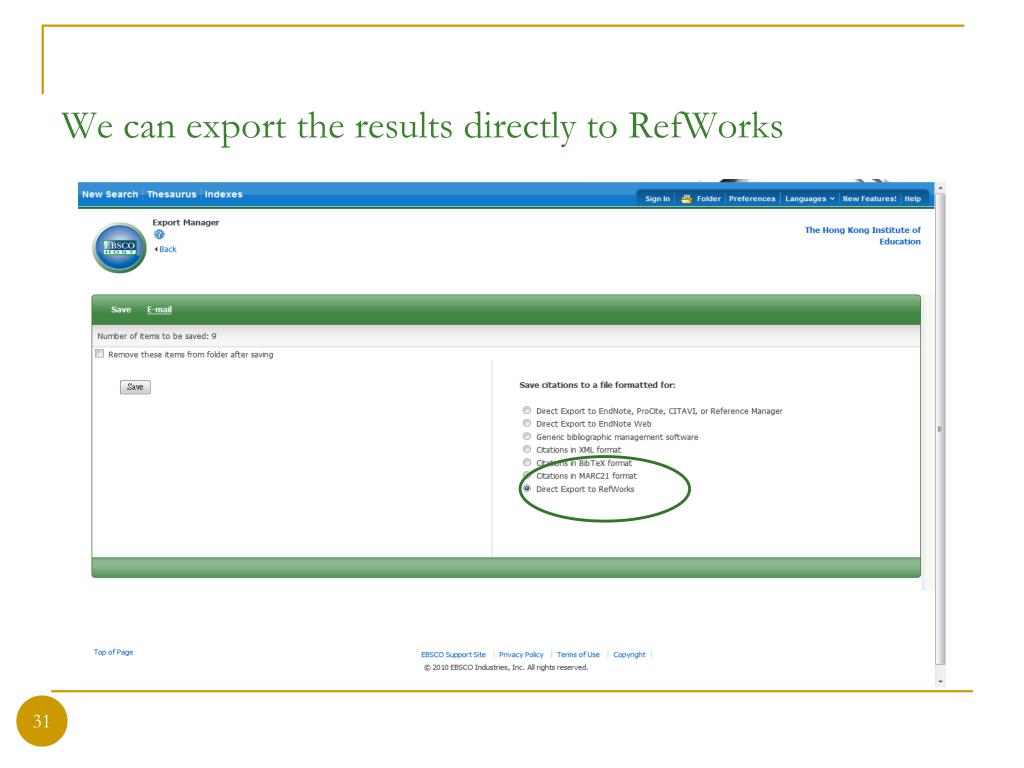Screen dimensions: 1024x768
Task: Select Citations in MARC21 format
Action: [x=526, y=476]
